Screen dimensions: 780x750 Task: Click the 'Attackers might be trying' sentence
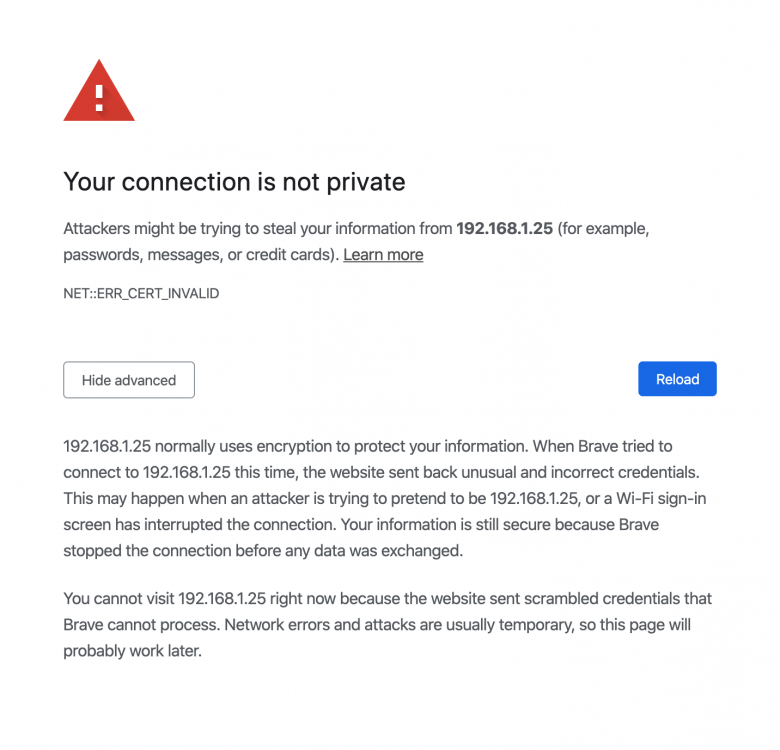[356, 241]
